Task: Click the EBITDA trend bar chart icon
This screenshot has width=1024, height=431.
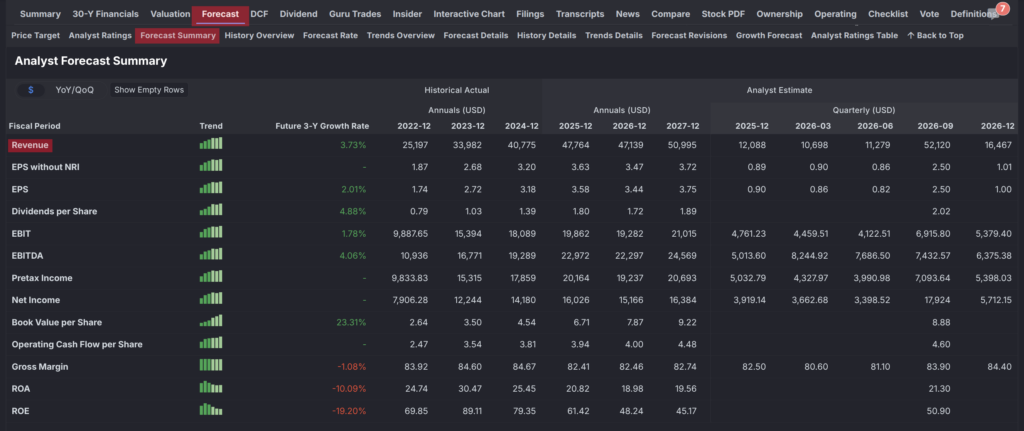Action: point(211,255)
